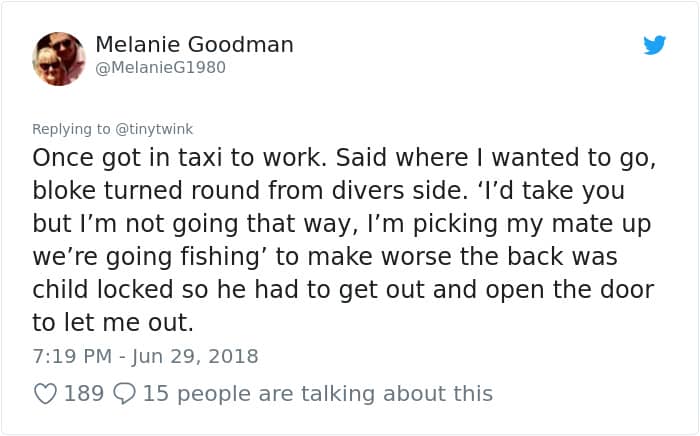The image size is (700, 436).
Task: Click the Twitter bird logo
Action: 654,45
